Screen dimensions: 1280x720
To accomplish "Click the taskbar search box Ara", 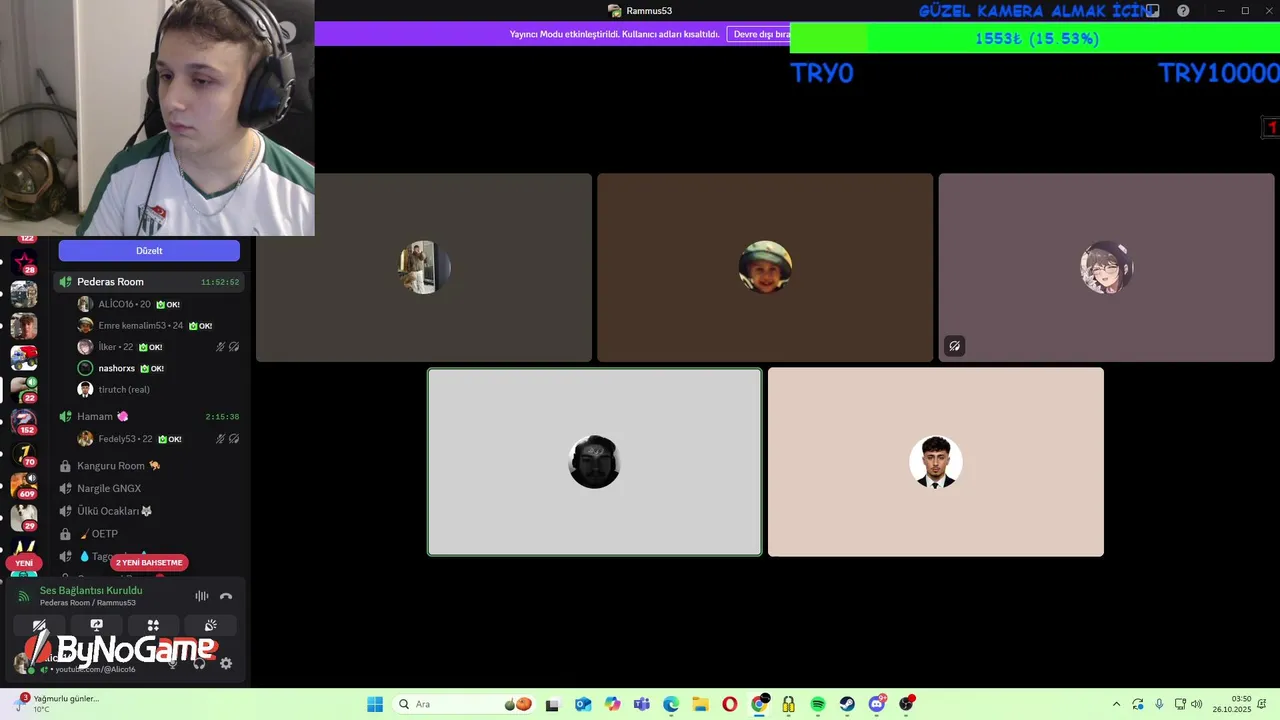I will coord(465,704).
